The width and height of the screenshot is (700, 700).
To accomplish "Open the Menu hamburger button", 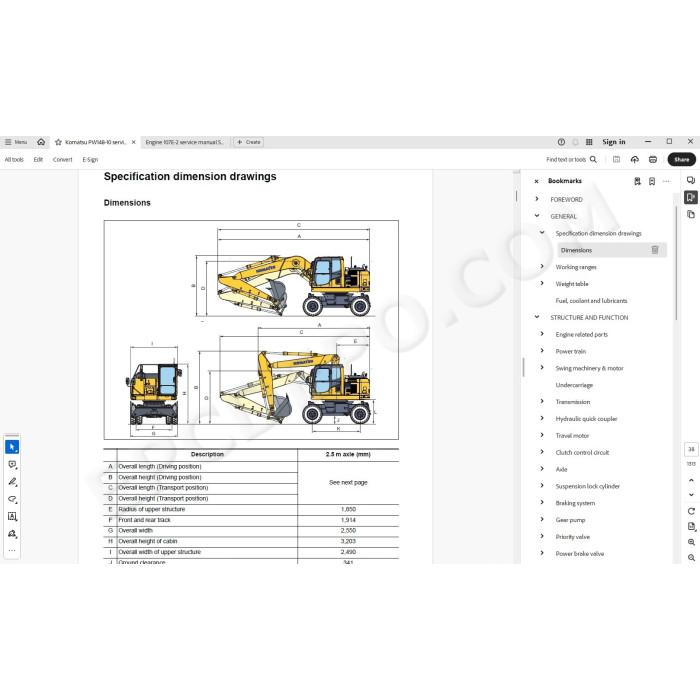I will click(16, 142).
